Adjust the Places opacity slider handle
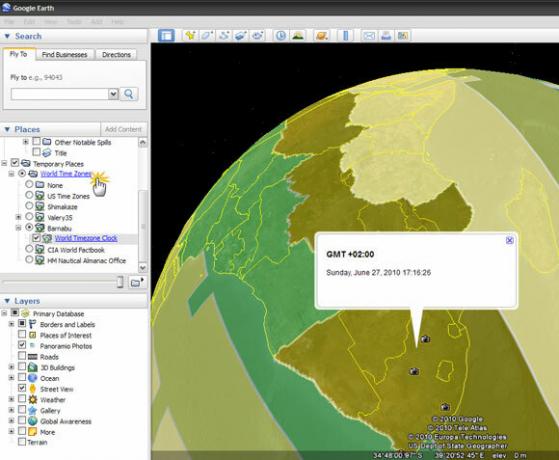559x460 pixels. pyautogui.click(x=120, y=282)
